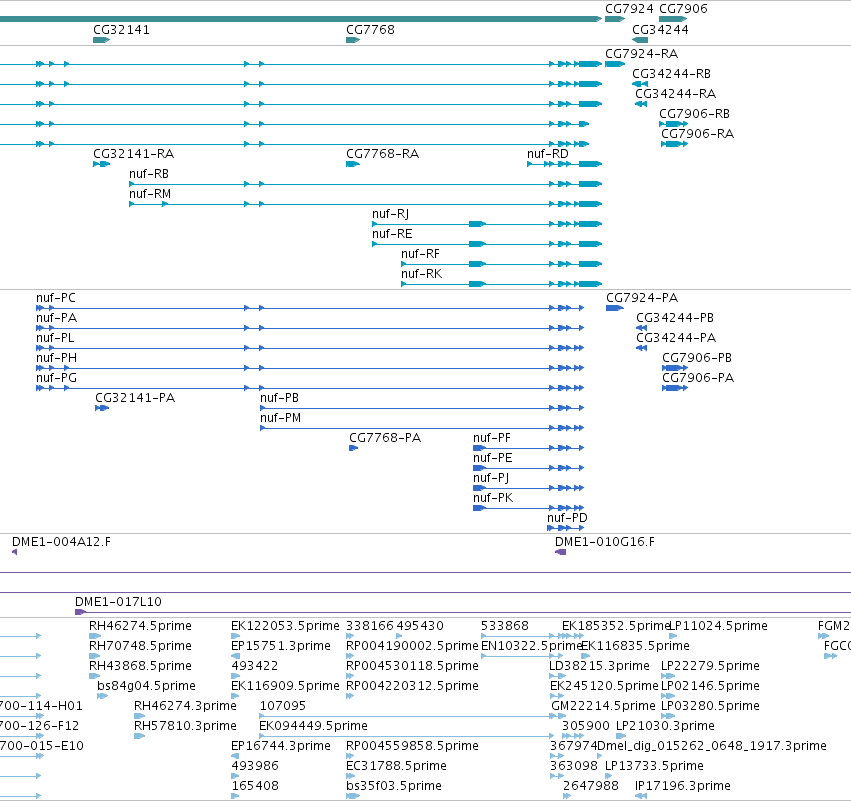Click the nuf-PH label
The height and width of the screenshot is (801, 851).
56,358
